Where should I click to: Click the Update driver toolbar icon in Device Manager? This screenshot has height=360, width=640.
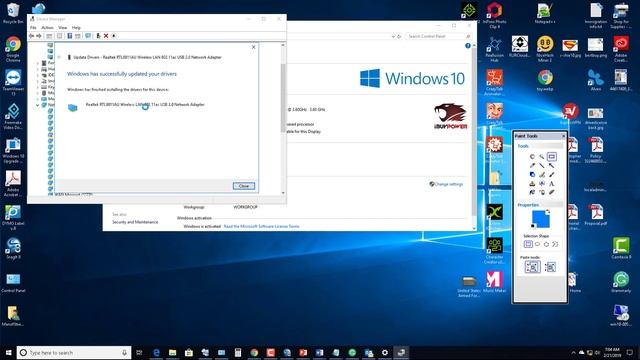98,36
